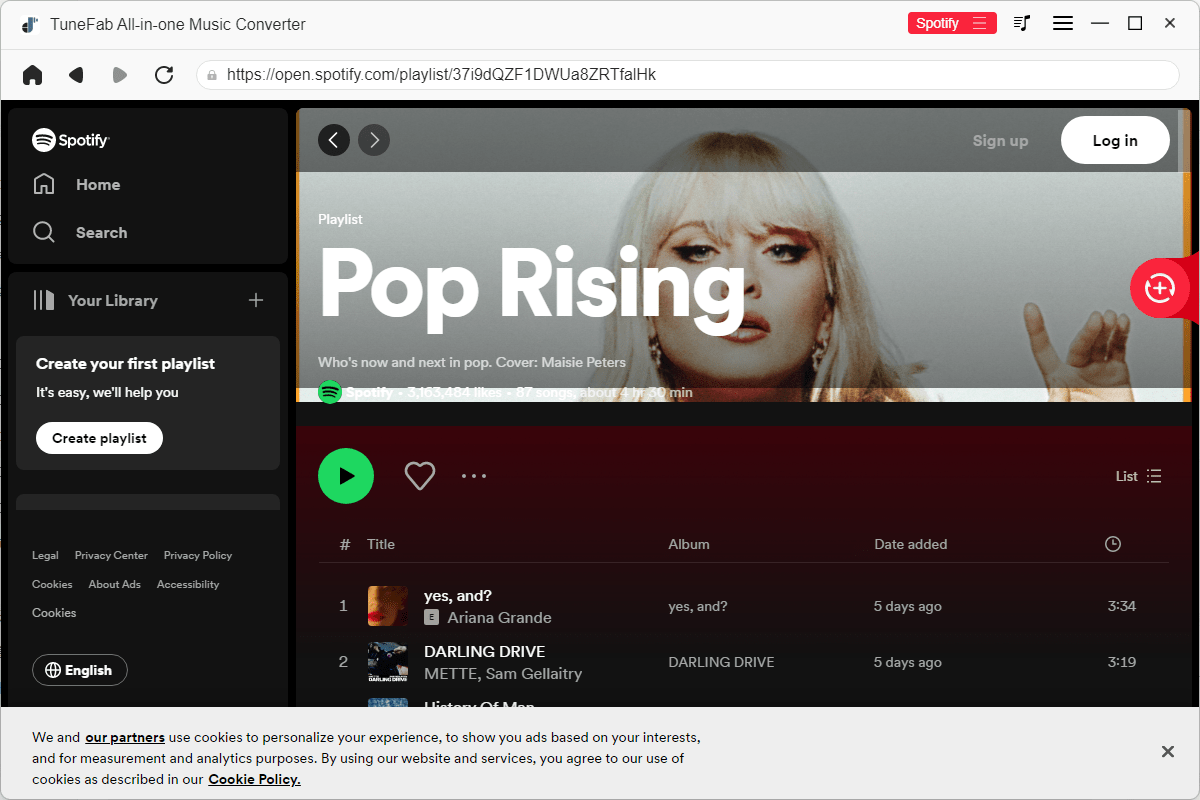The height and width of the screenshot is (800, 1200).
Task: Open the Cookie Policy link
Action: click(254, 779)
